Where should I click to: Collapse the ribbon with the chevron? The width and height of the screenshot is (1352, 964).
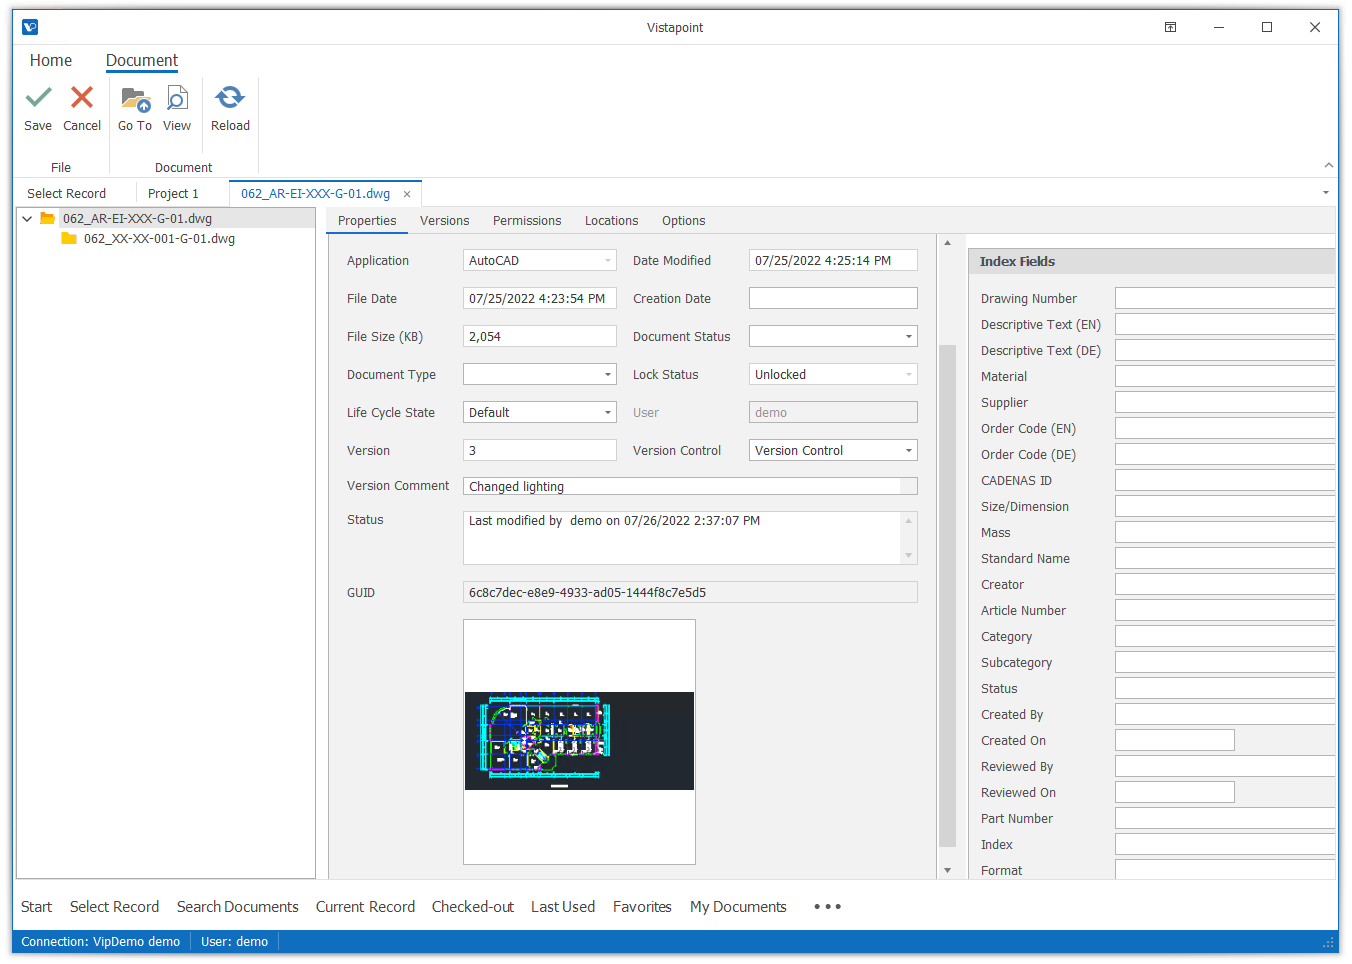pos(1328,164)
